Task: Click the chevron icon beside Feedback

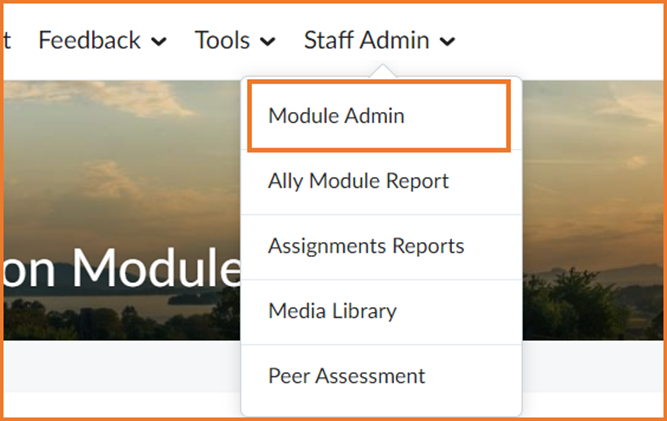Action: [159, 42]
